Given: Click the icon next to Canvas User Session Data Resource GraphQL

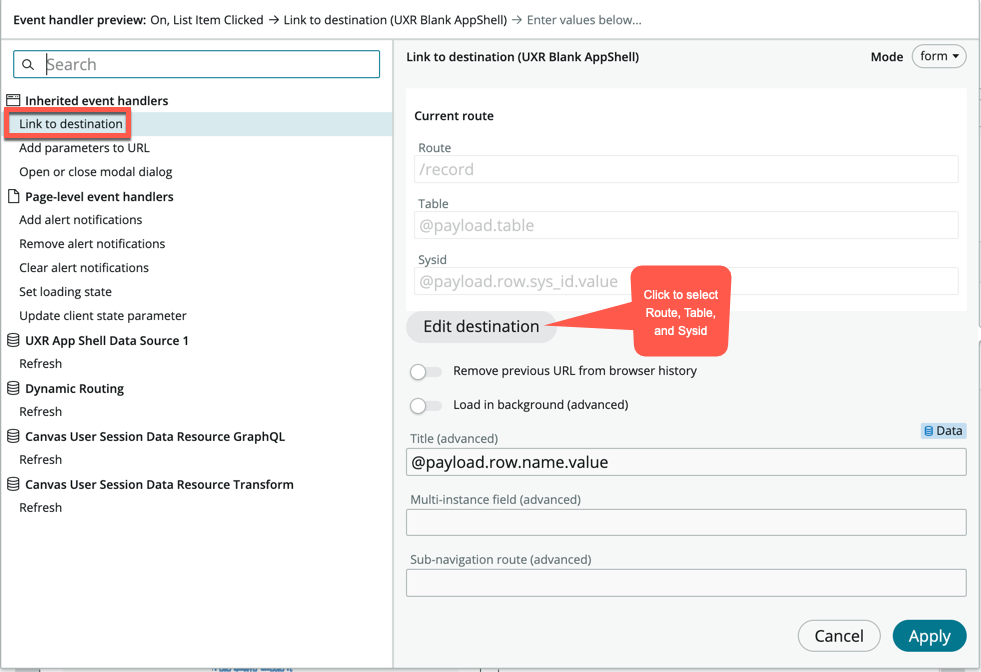Looking at the screenshot, I should 12,436.
